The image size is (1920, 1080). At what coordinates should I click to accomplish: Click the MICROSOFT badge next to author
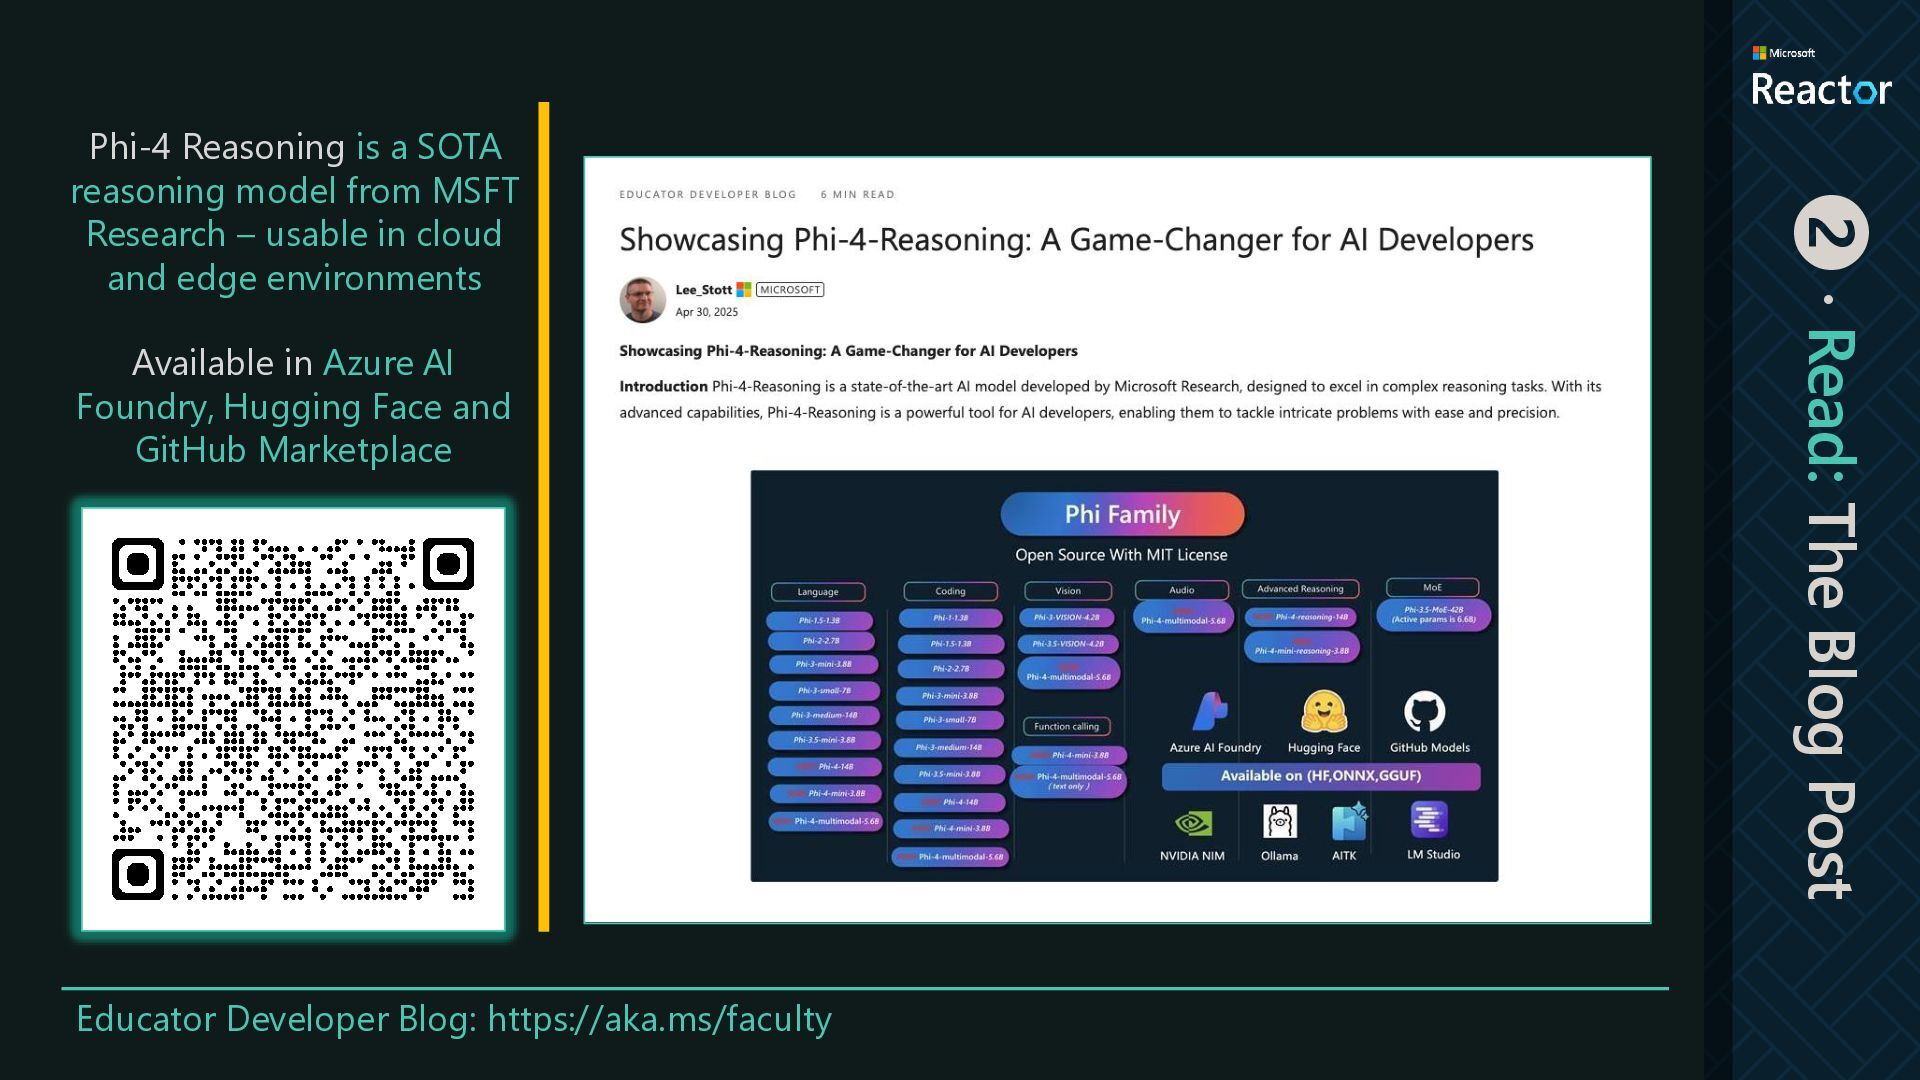click(x=790, y=290)
